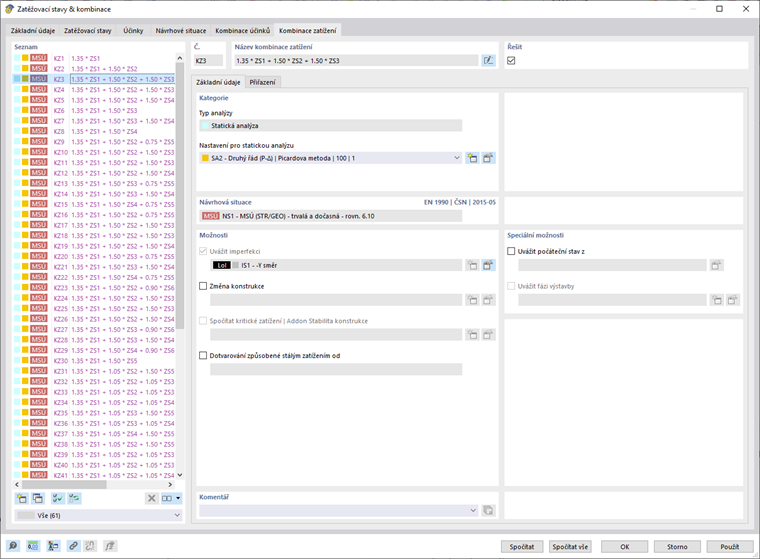Click the new icon in critical load row

472,335
